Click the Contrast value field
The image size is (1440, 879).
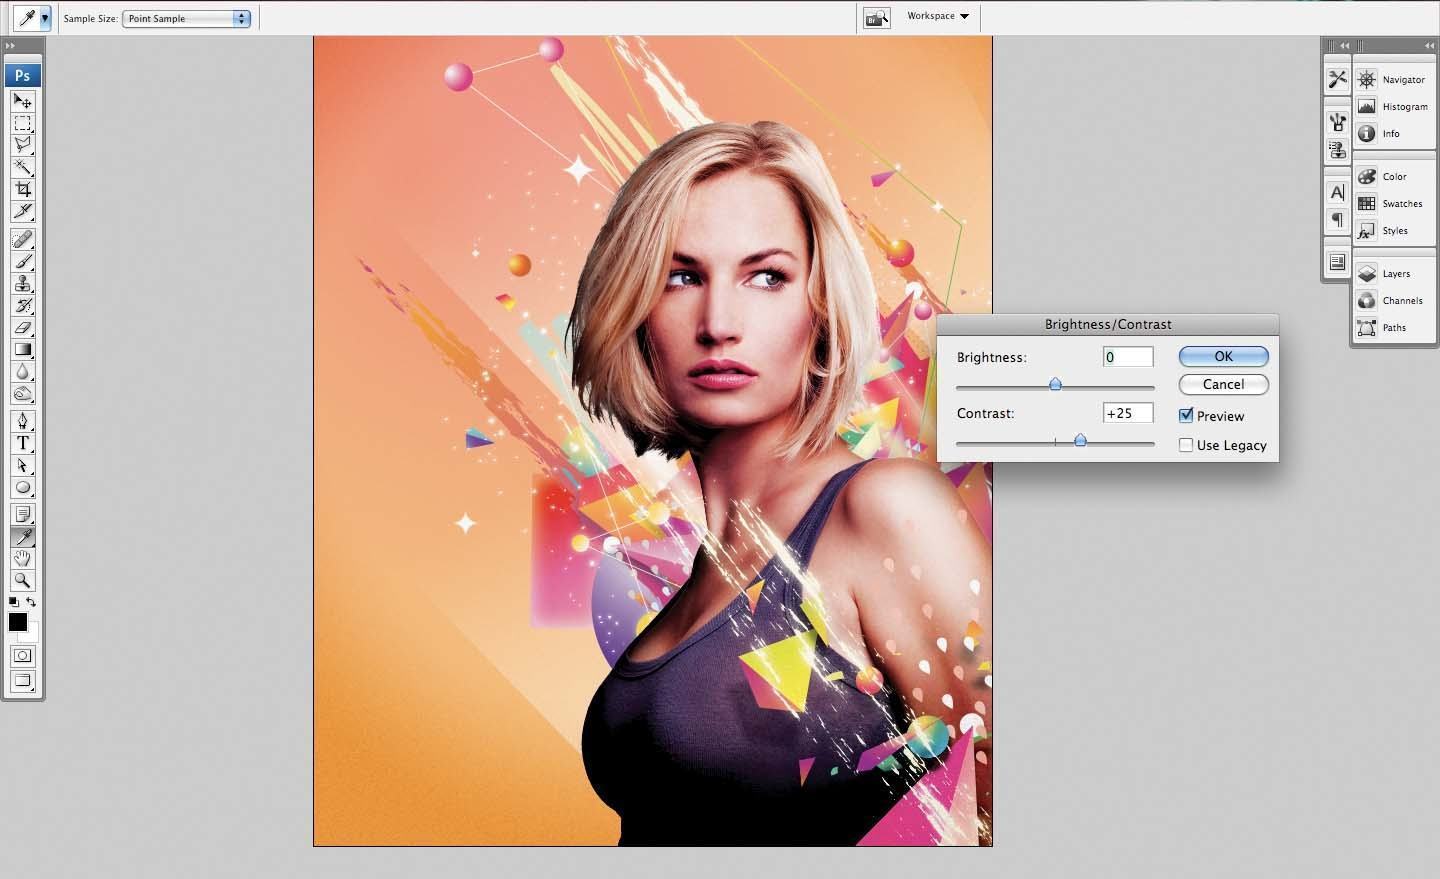click(1128, 413)
